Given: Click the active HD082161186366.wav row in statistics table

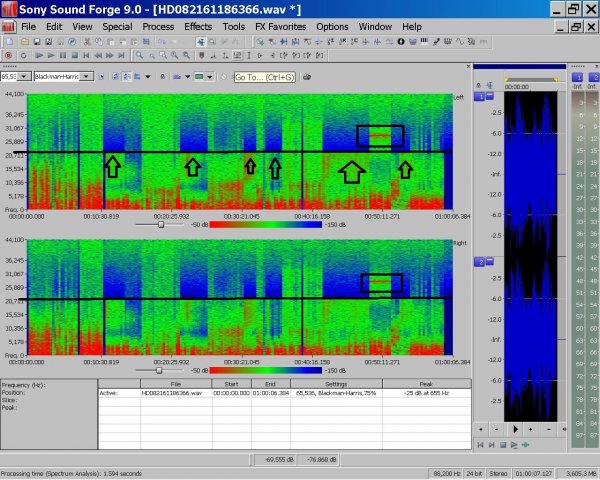Looking at the screenshot, I should pyautogui.click(x=170, y=393).
